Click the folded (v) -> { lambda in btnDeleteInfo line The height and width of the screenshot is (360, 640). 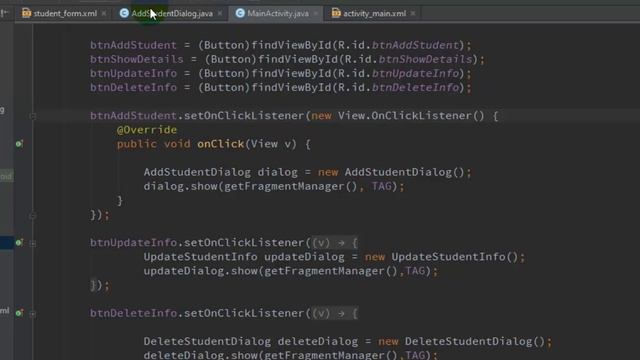click(x=335, y=313)
